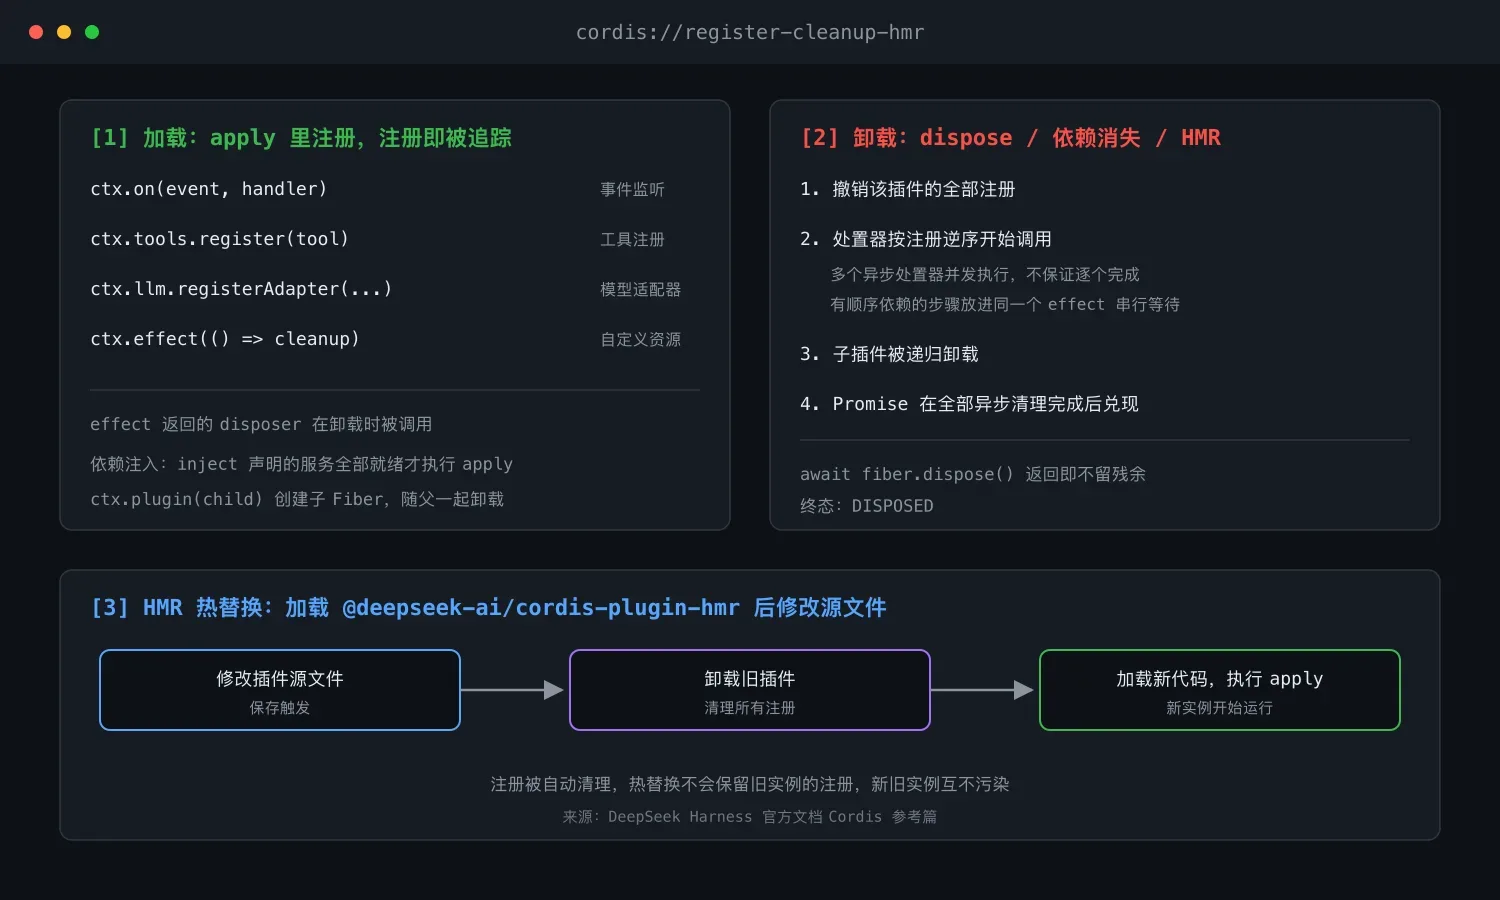
Task: Click sub-note '多个异步处置器并发执行, 不保证逐个完成'
Action: (985, 274)
